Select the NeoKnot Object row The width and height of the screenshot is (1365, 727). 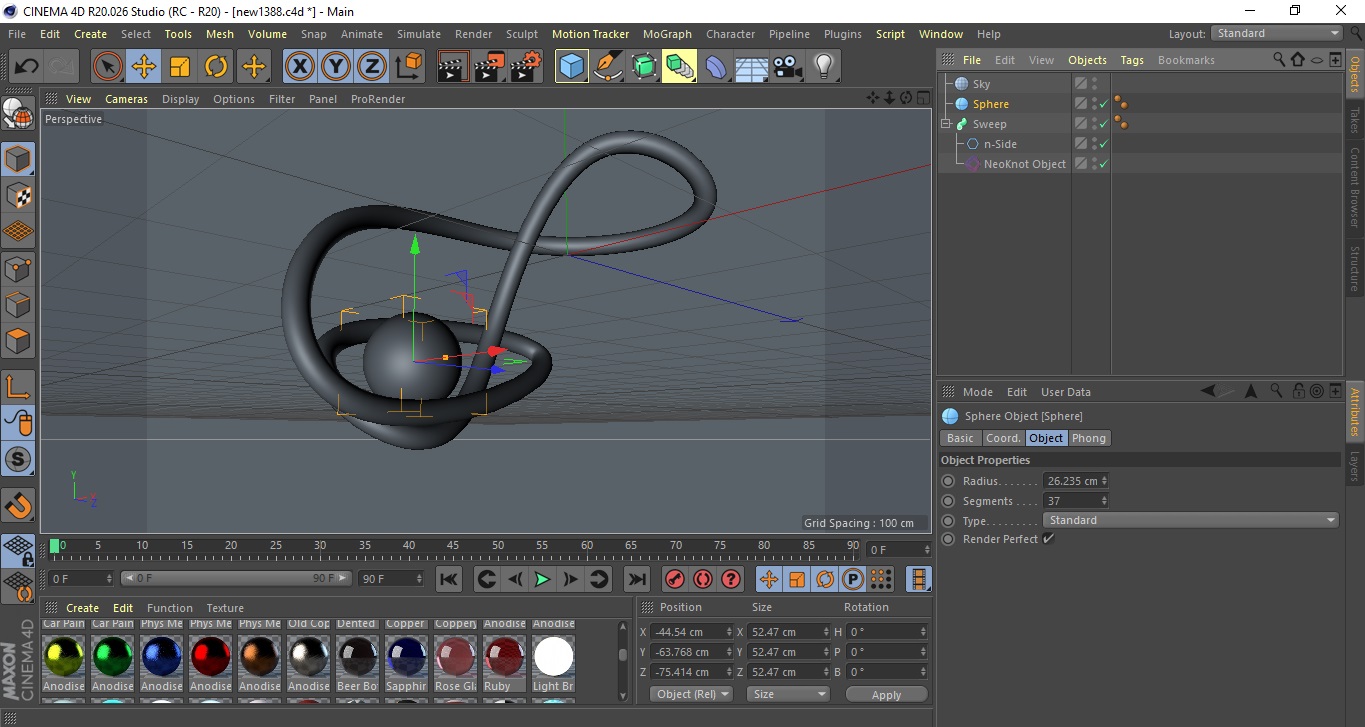(1024, 164)
